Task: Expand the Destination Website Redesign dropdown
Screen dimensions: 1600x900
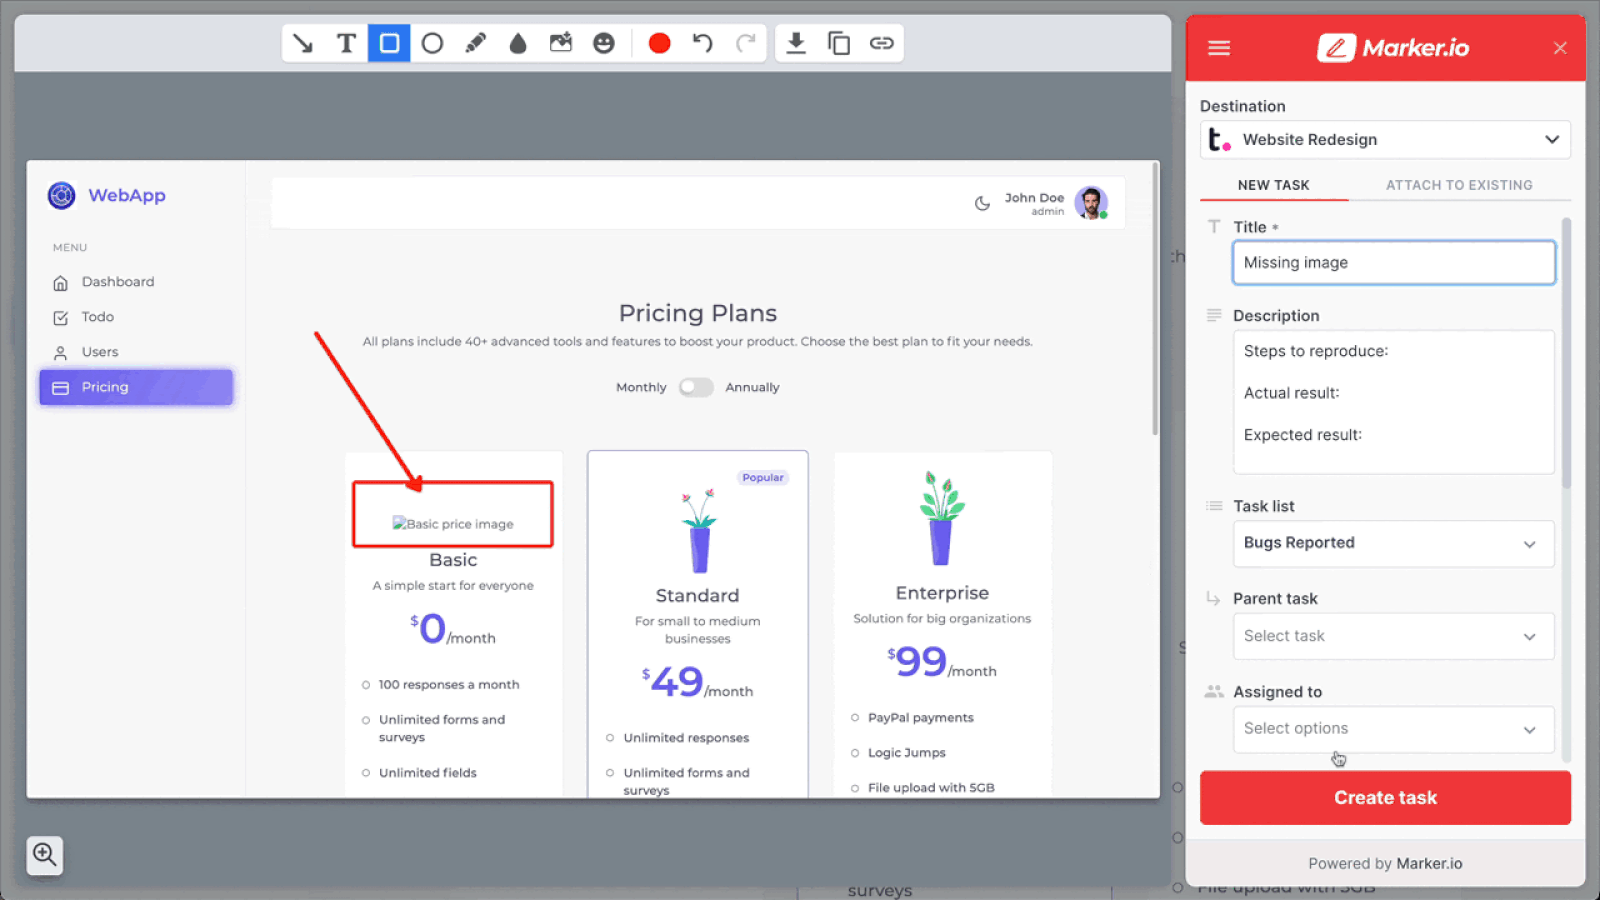Action: (1385, 140)
